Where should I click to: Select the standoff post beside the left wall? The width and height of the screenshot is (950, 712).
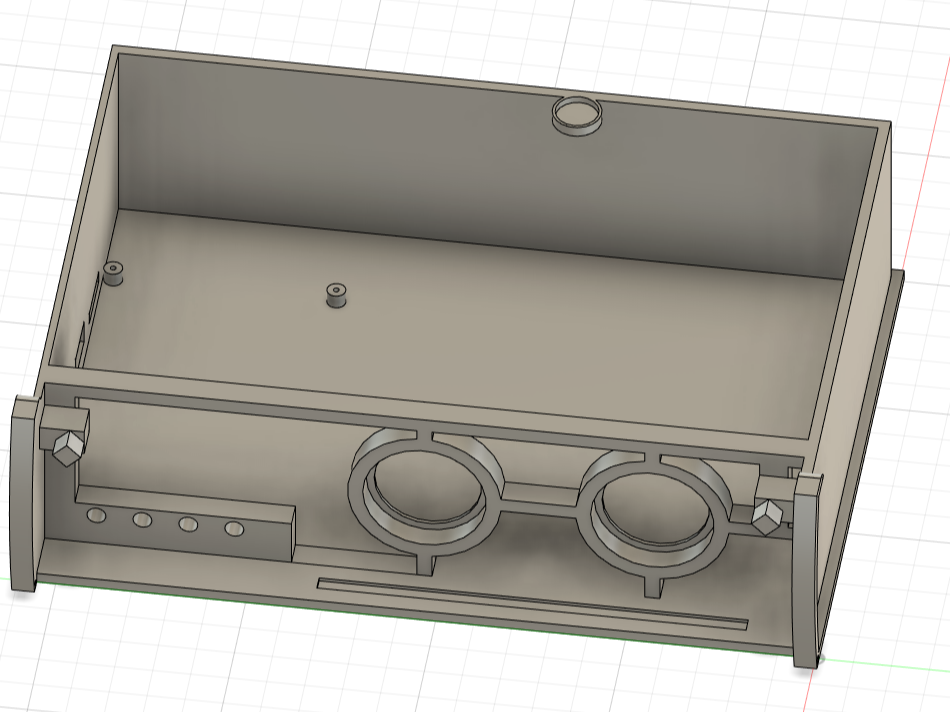pos(113,273)
